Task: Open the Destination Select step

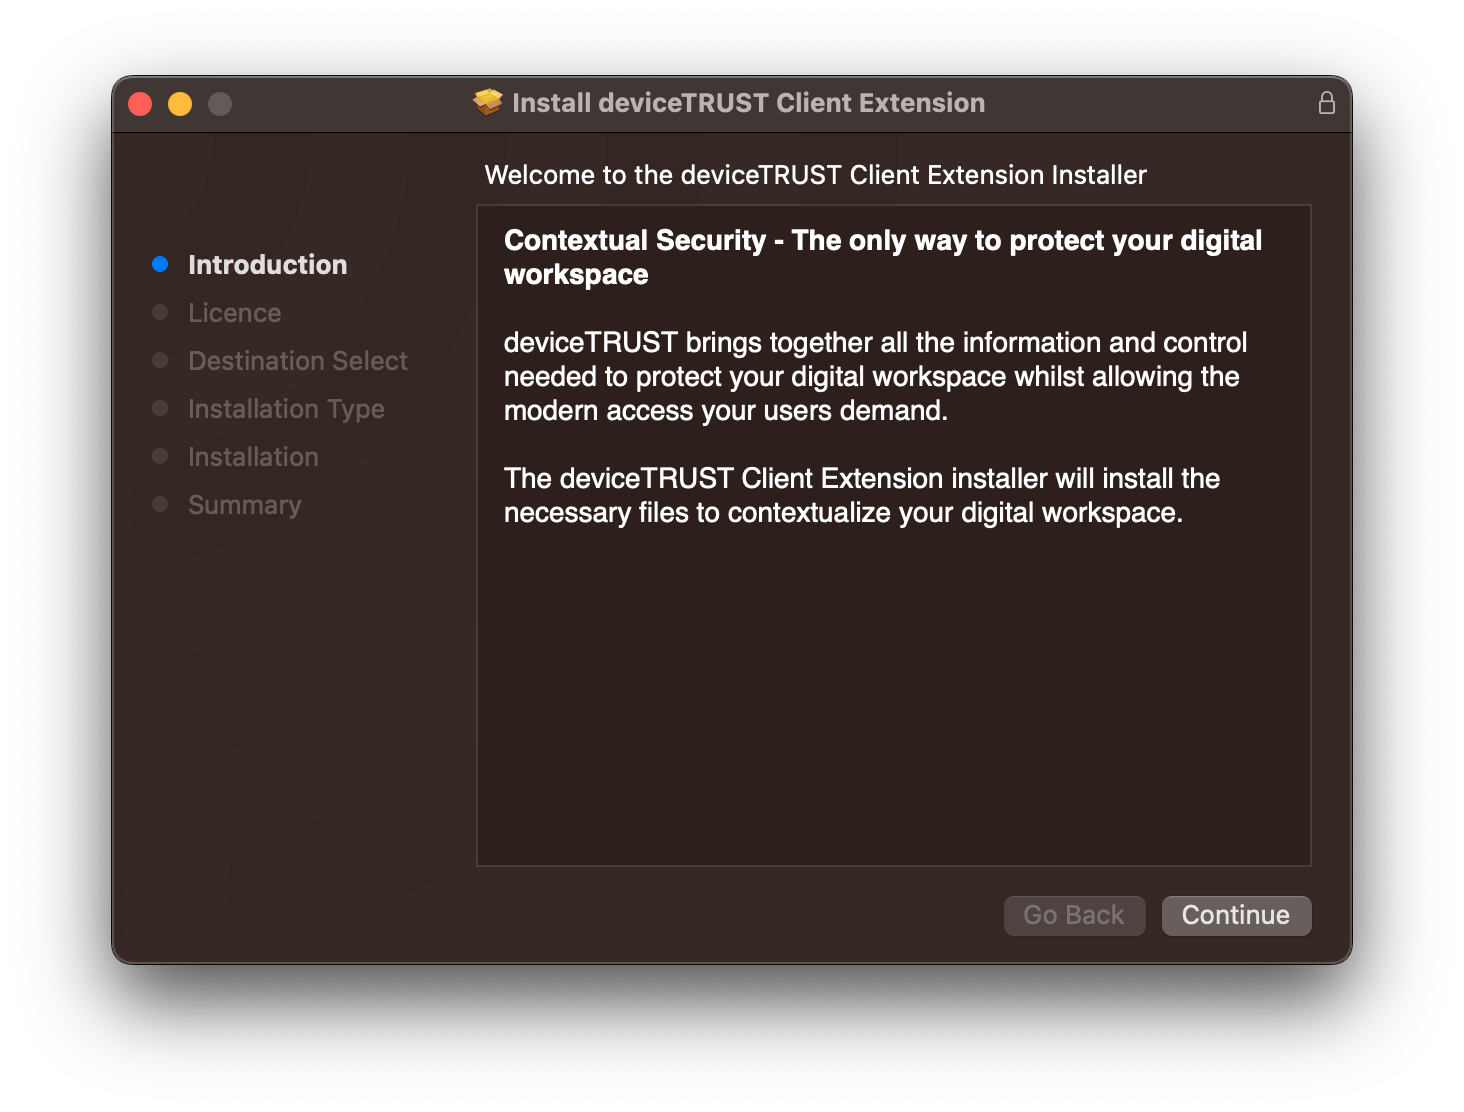Action: [297, 360]
